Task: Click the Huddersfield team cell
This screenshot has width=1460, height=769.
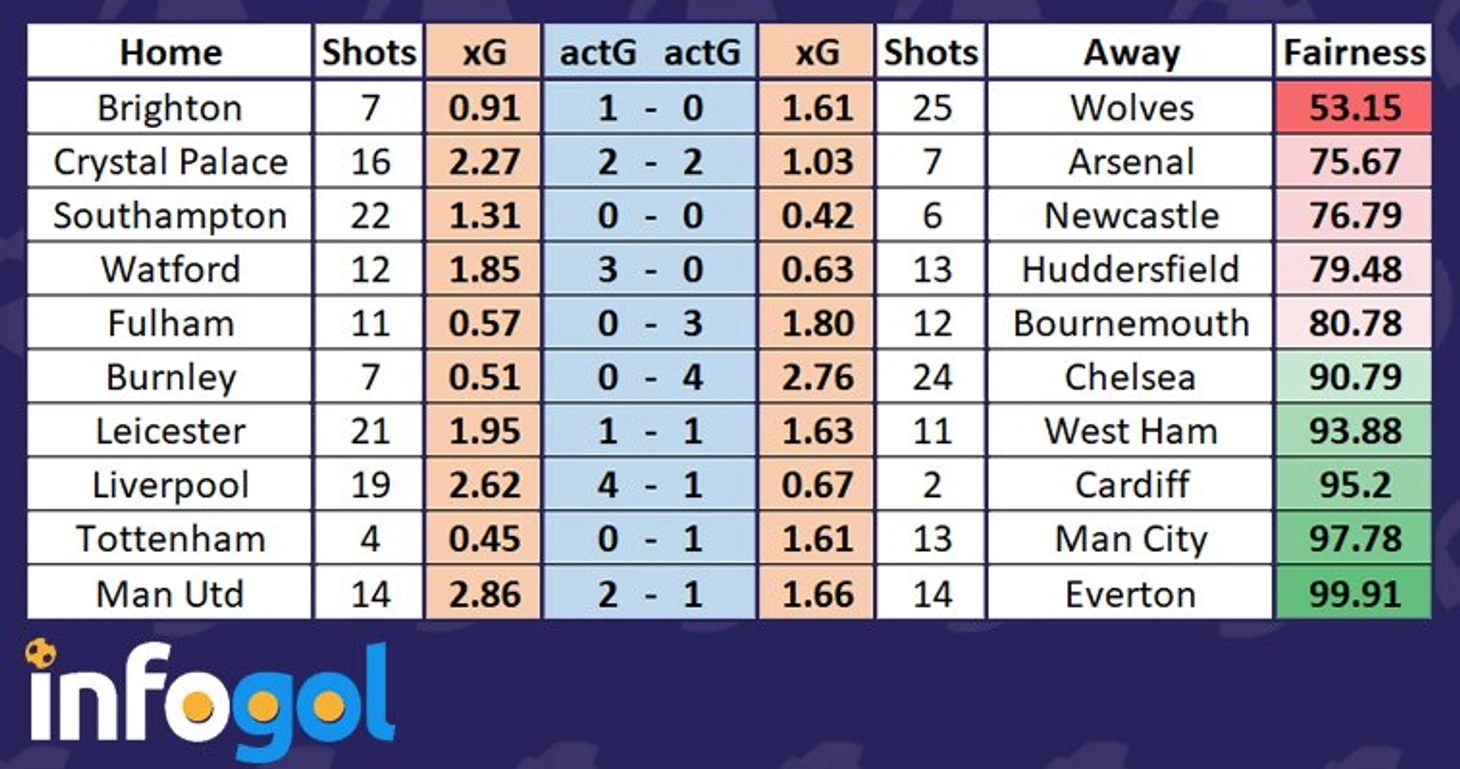Action: 1131,269
